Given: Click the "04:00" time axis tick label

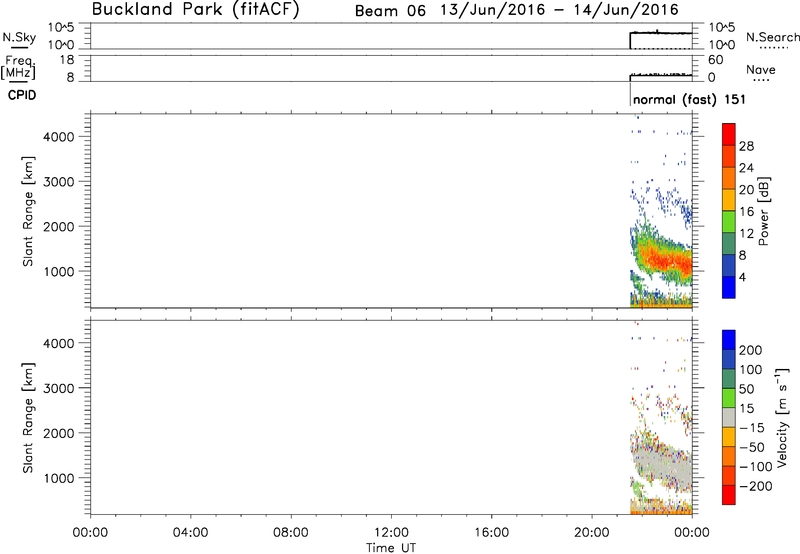Looking at the screenshot, I should tap(190, 533).
